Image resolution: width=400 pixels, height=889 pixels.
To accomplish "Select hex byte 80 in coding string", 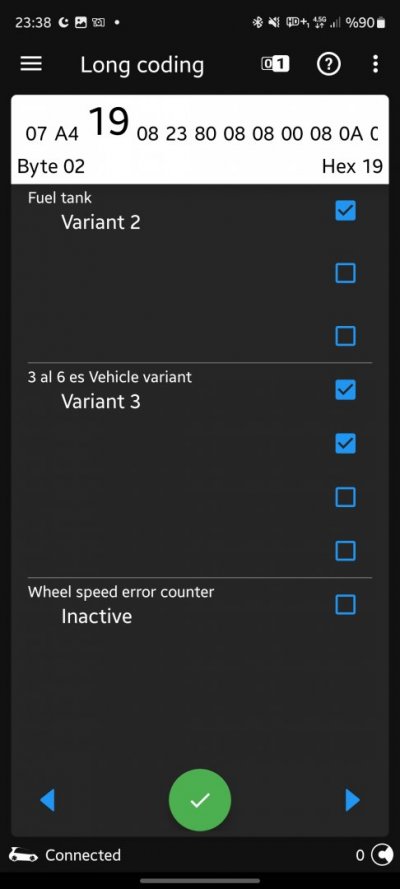I will [205, 134].
